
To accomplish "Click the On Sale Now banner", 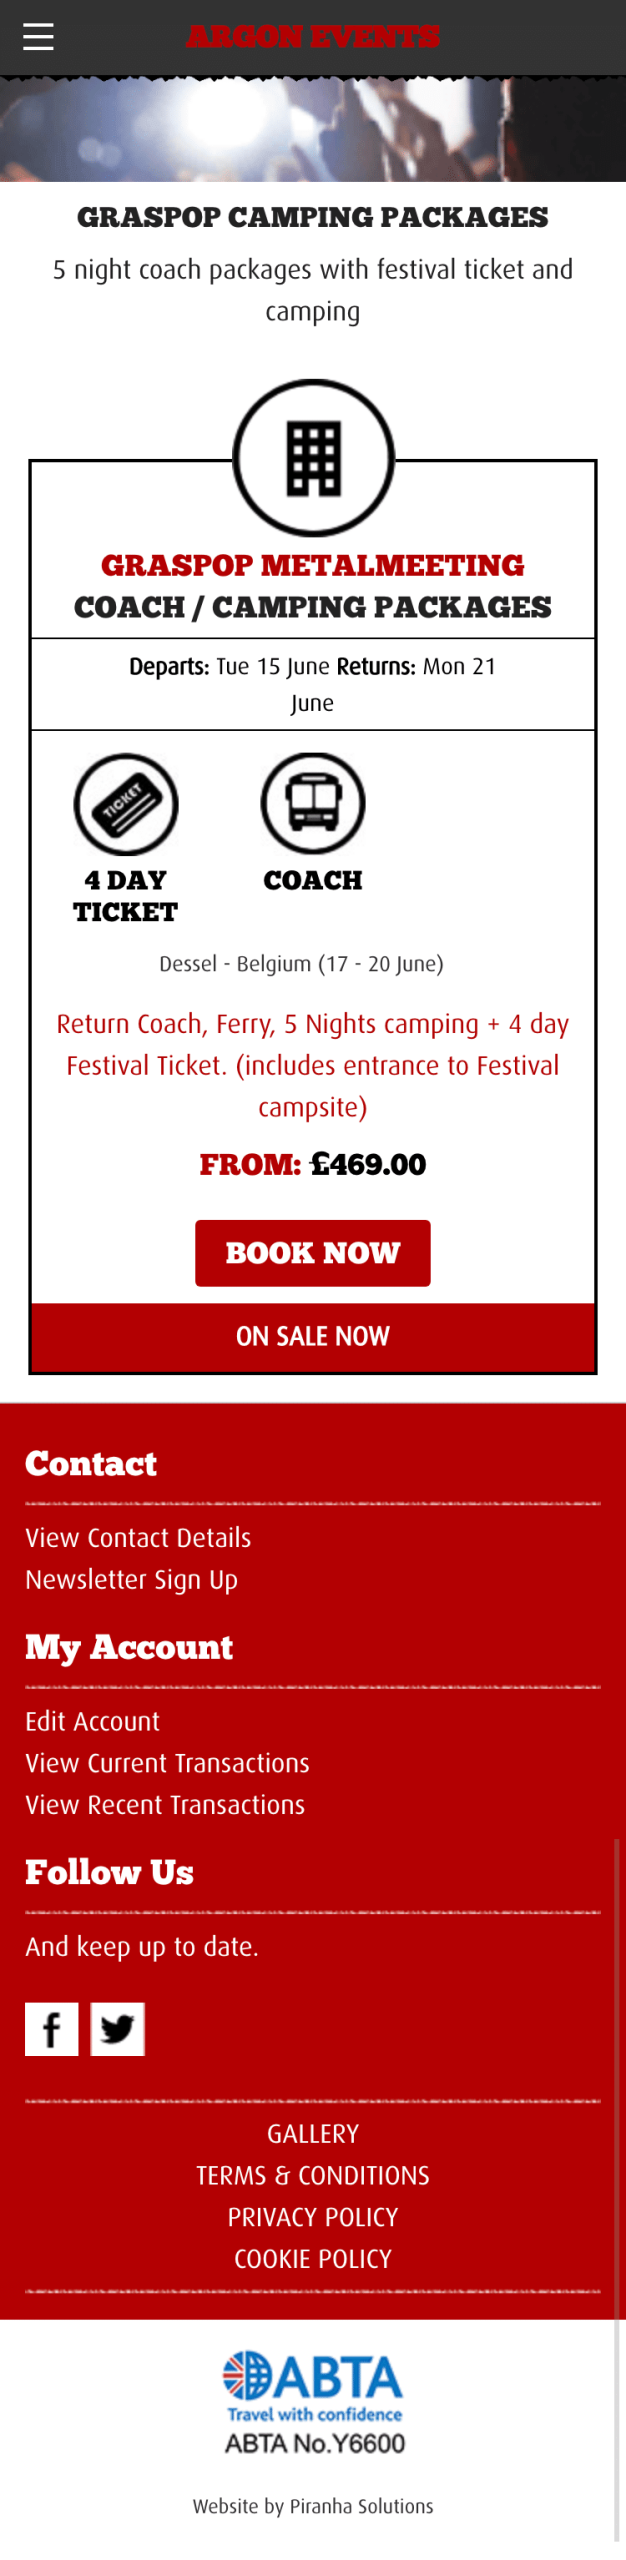I will pos(313,1336).
